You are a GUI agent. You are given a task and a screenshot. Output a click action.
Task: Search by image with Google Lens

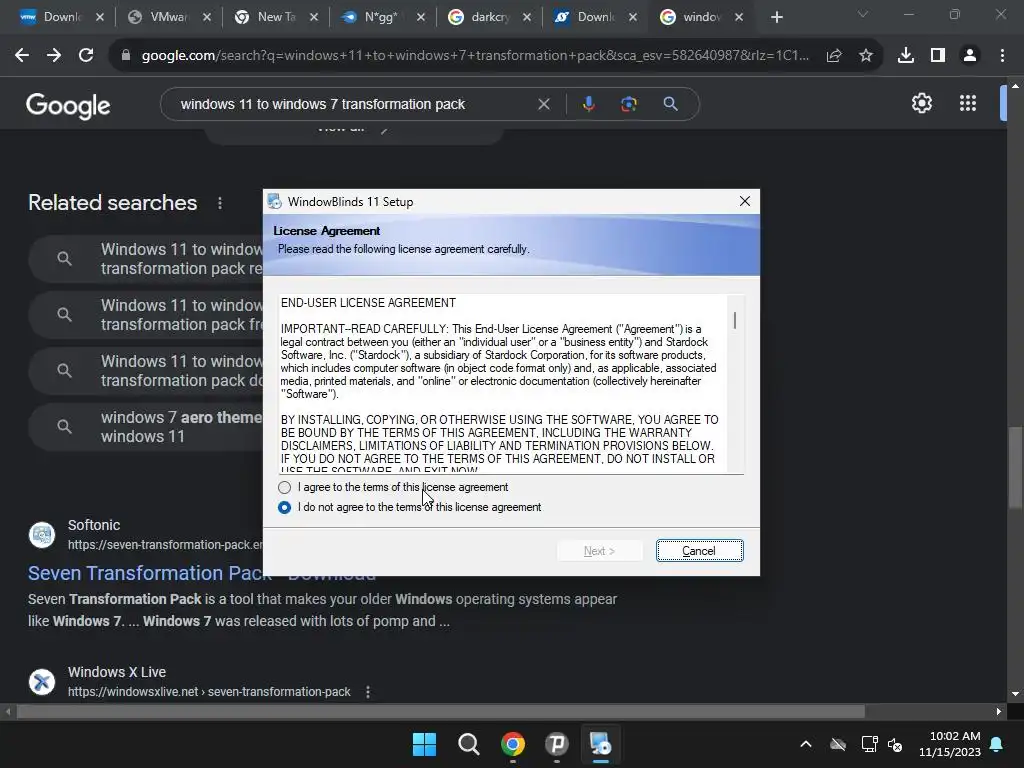point(629,104)
